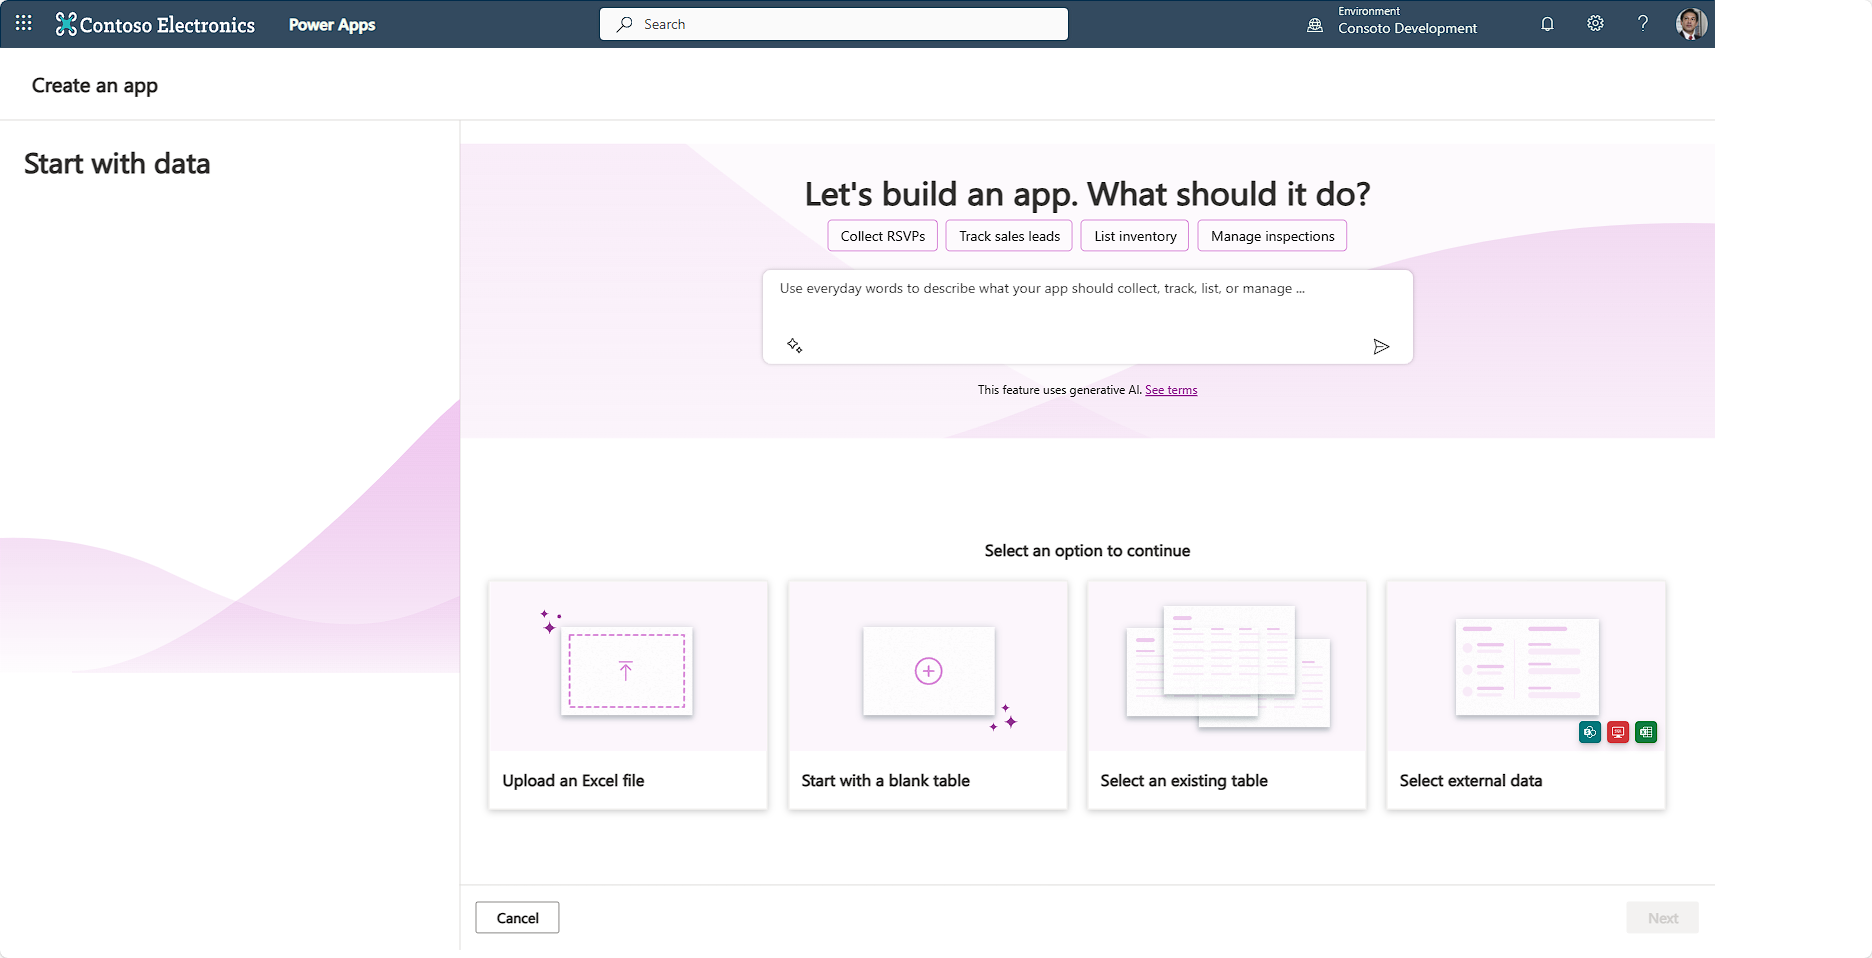Choose Select an existing table card
Viewport: 1872px width, 958px height.
1226,695
